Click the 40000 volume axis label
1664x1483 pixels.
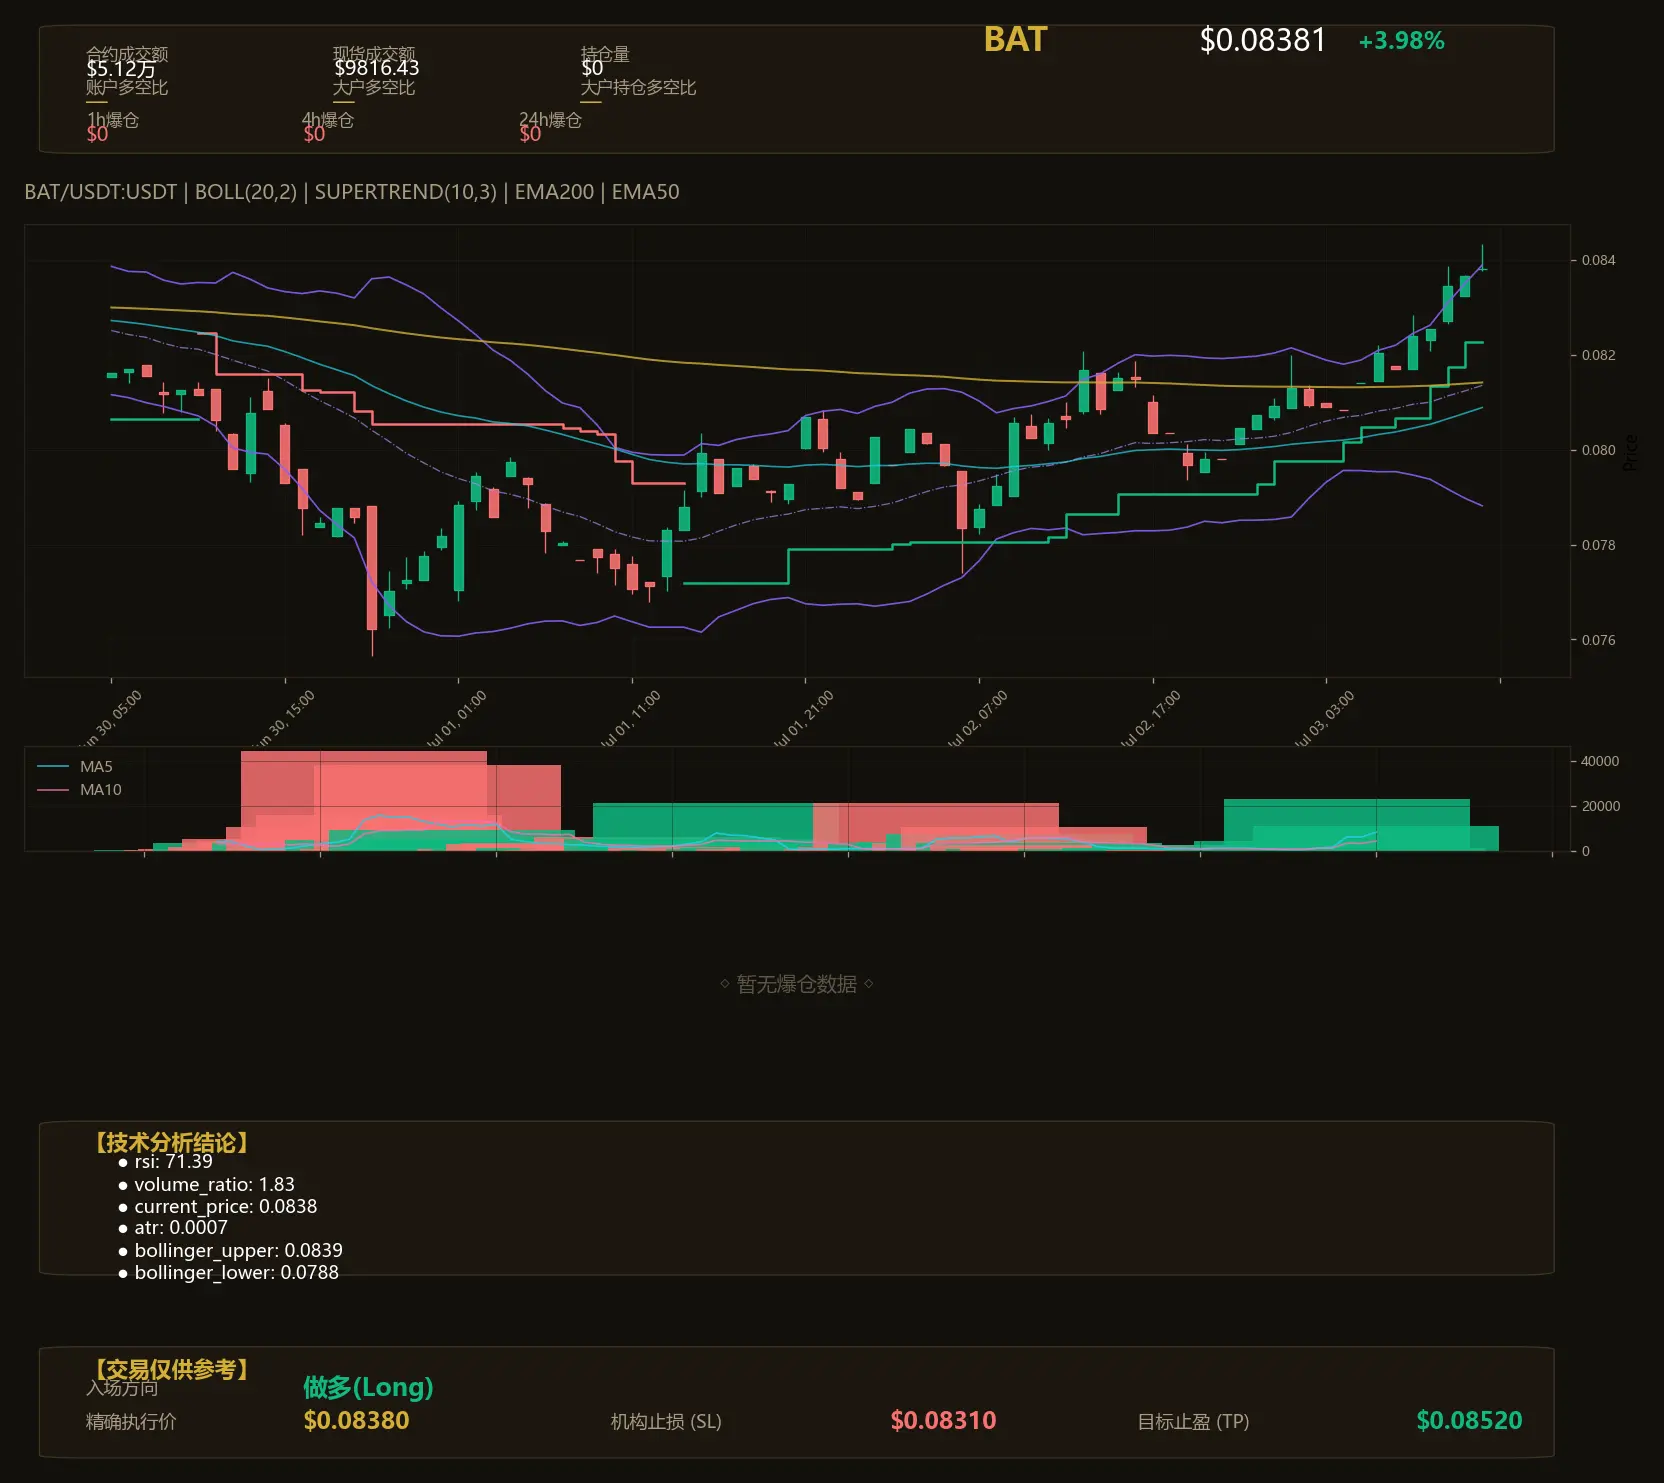(1600, 761)
